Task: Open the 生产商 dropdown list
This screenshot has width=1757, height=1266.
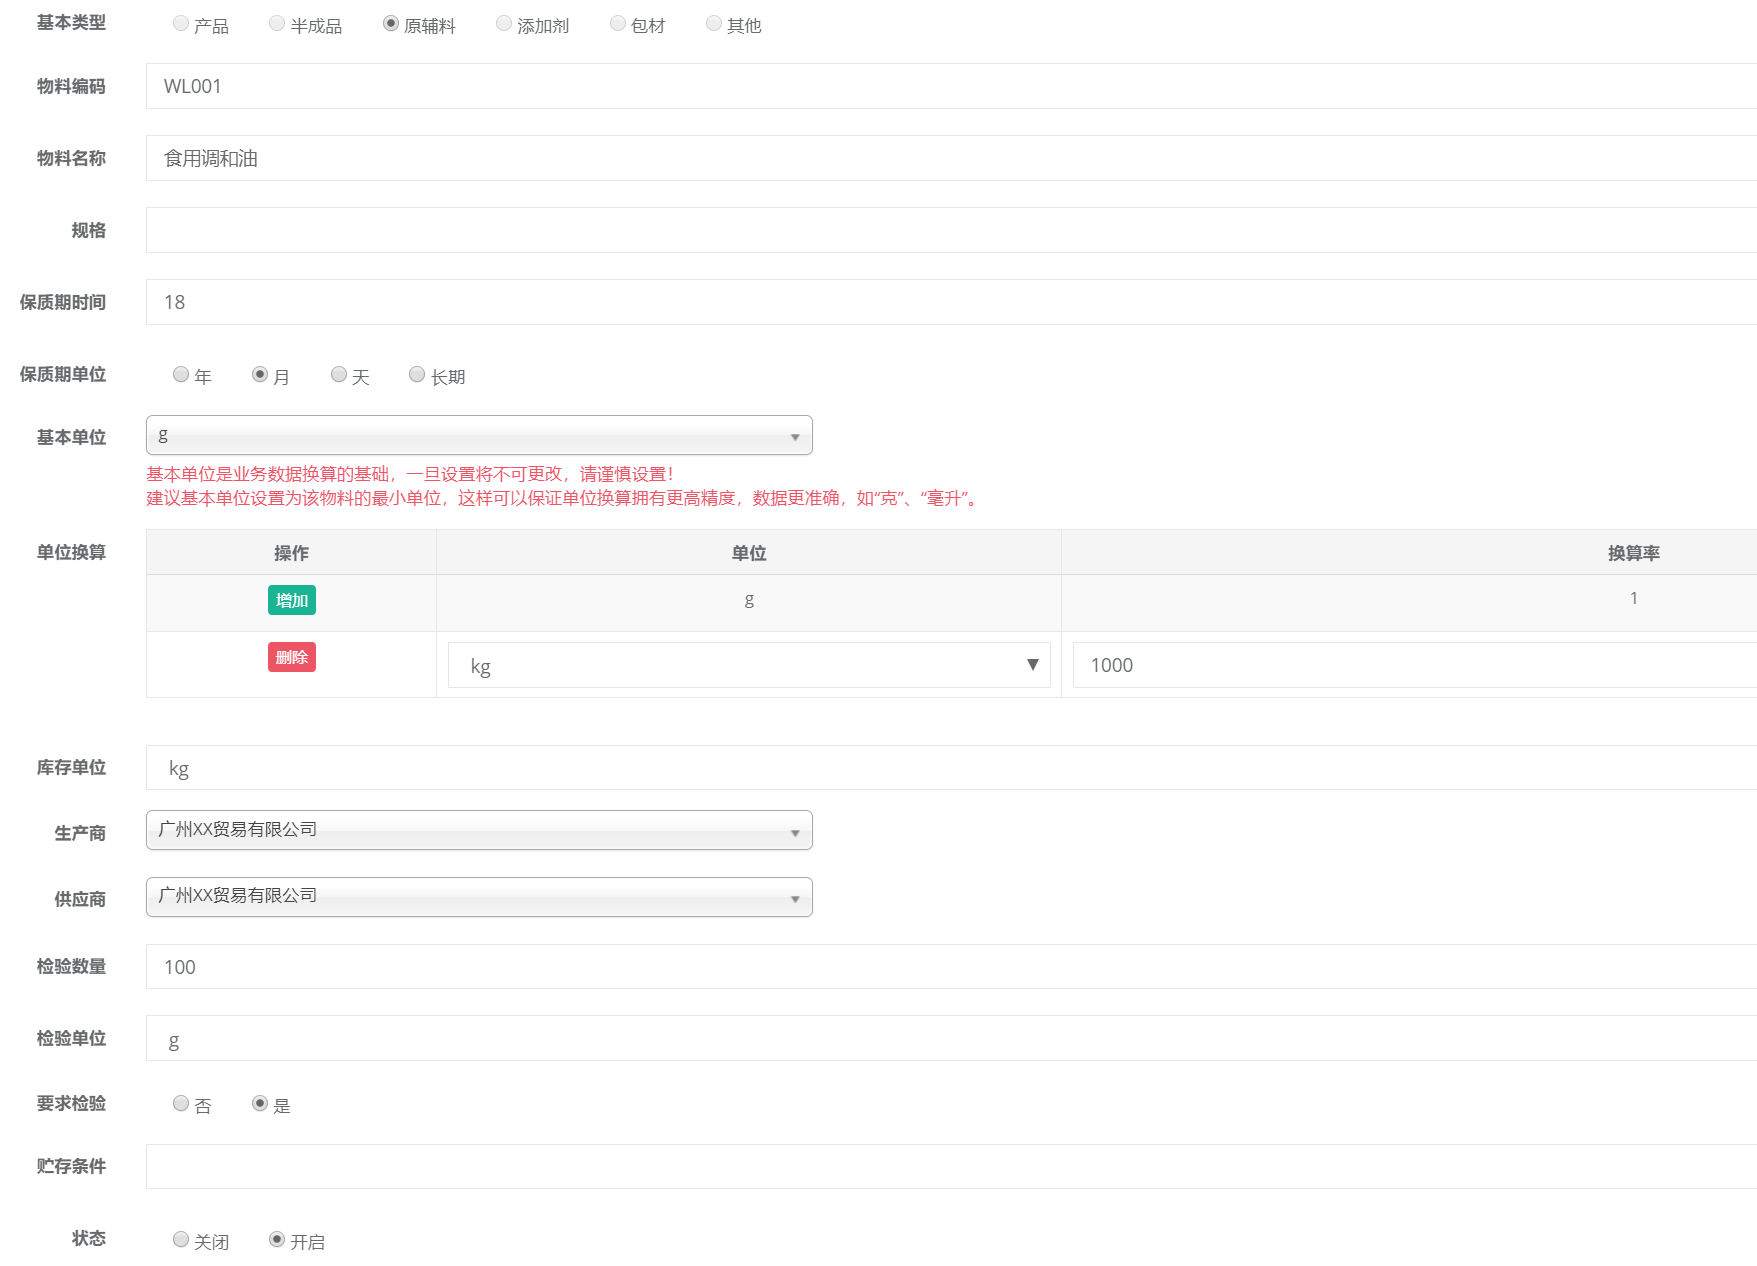Action: [479, 830]
